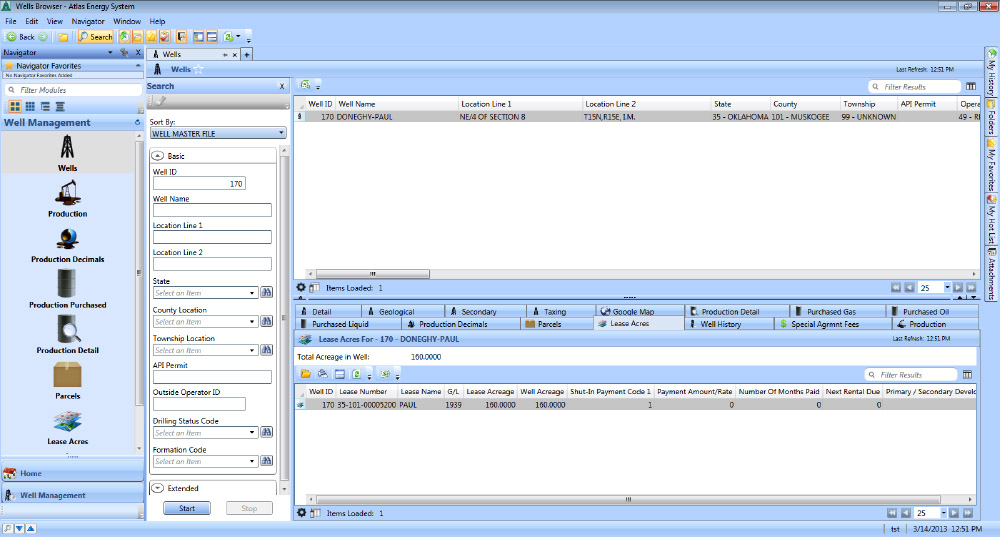Click the column chooser icon above wells grid
Viewport: 1000px width, 537px height.
pyautogui.click(x=971, y=86)
